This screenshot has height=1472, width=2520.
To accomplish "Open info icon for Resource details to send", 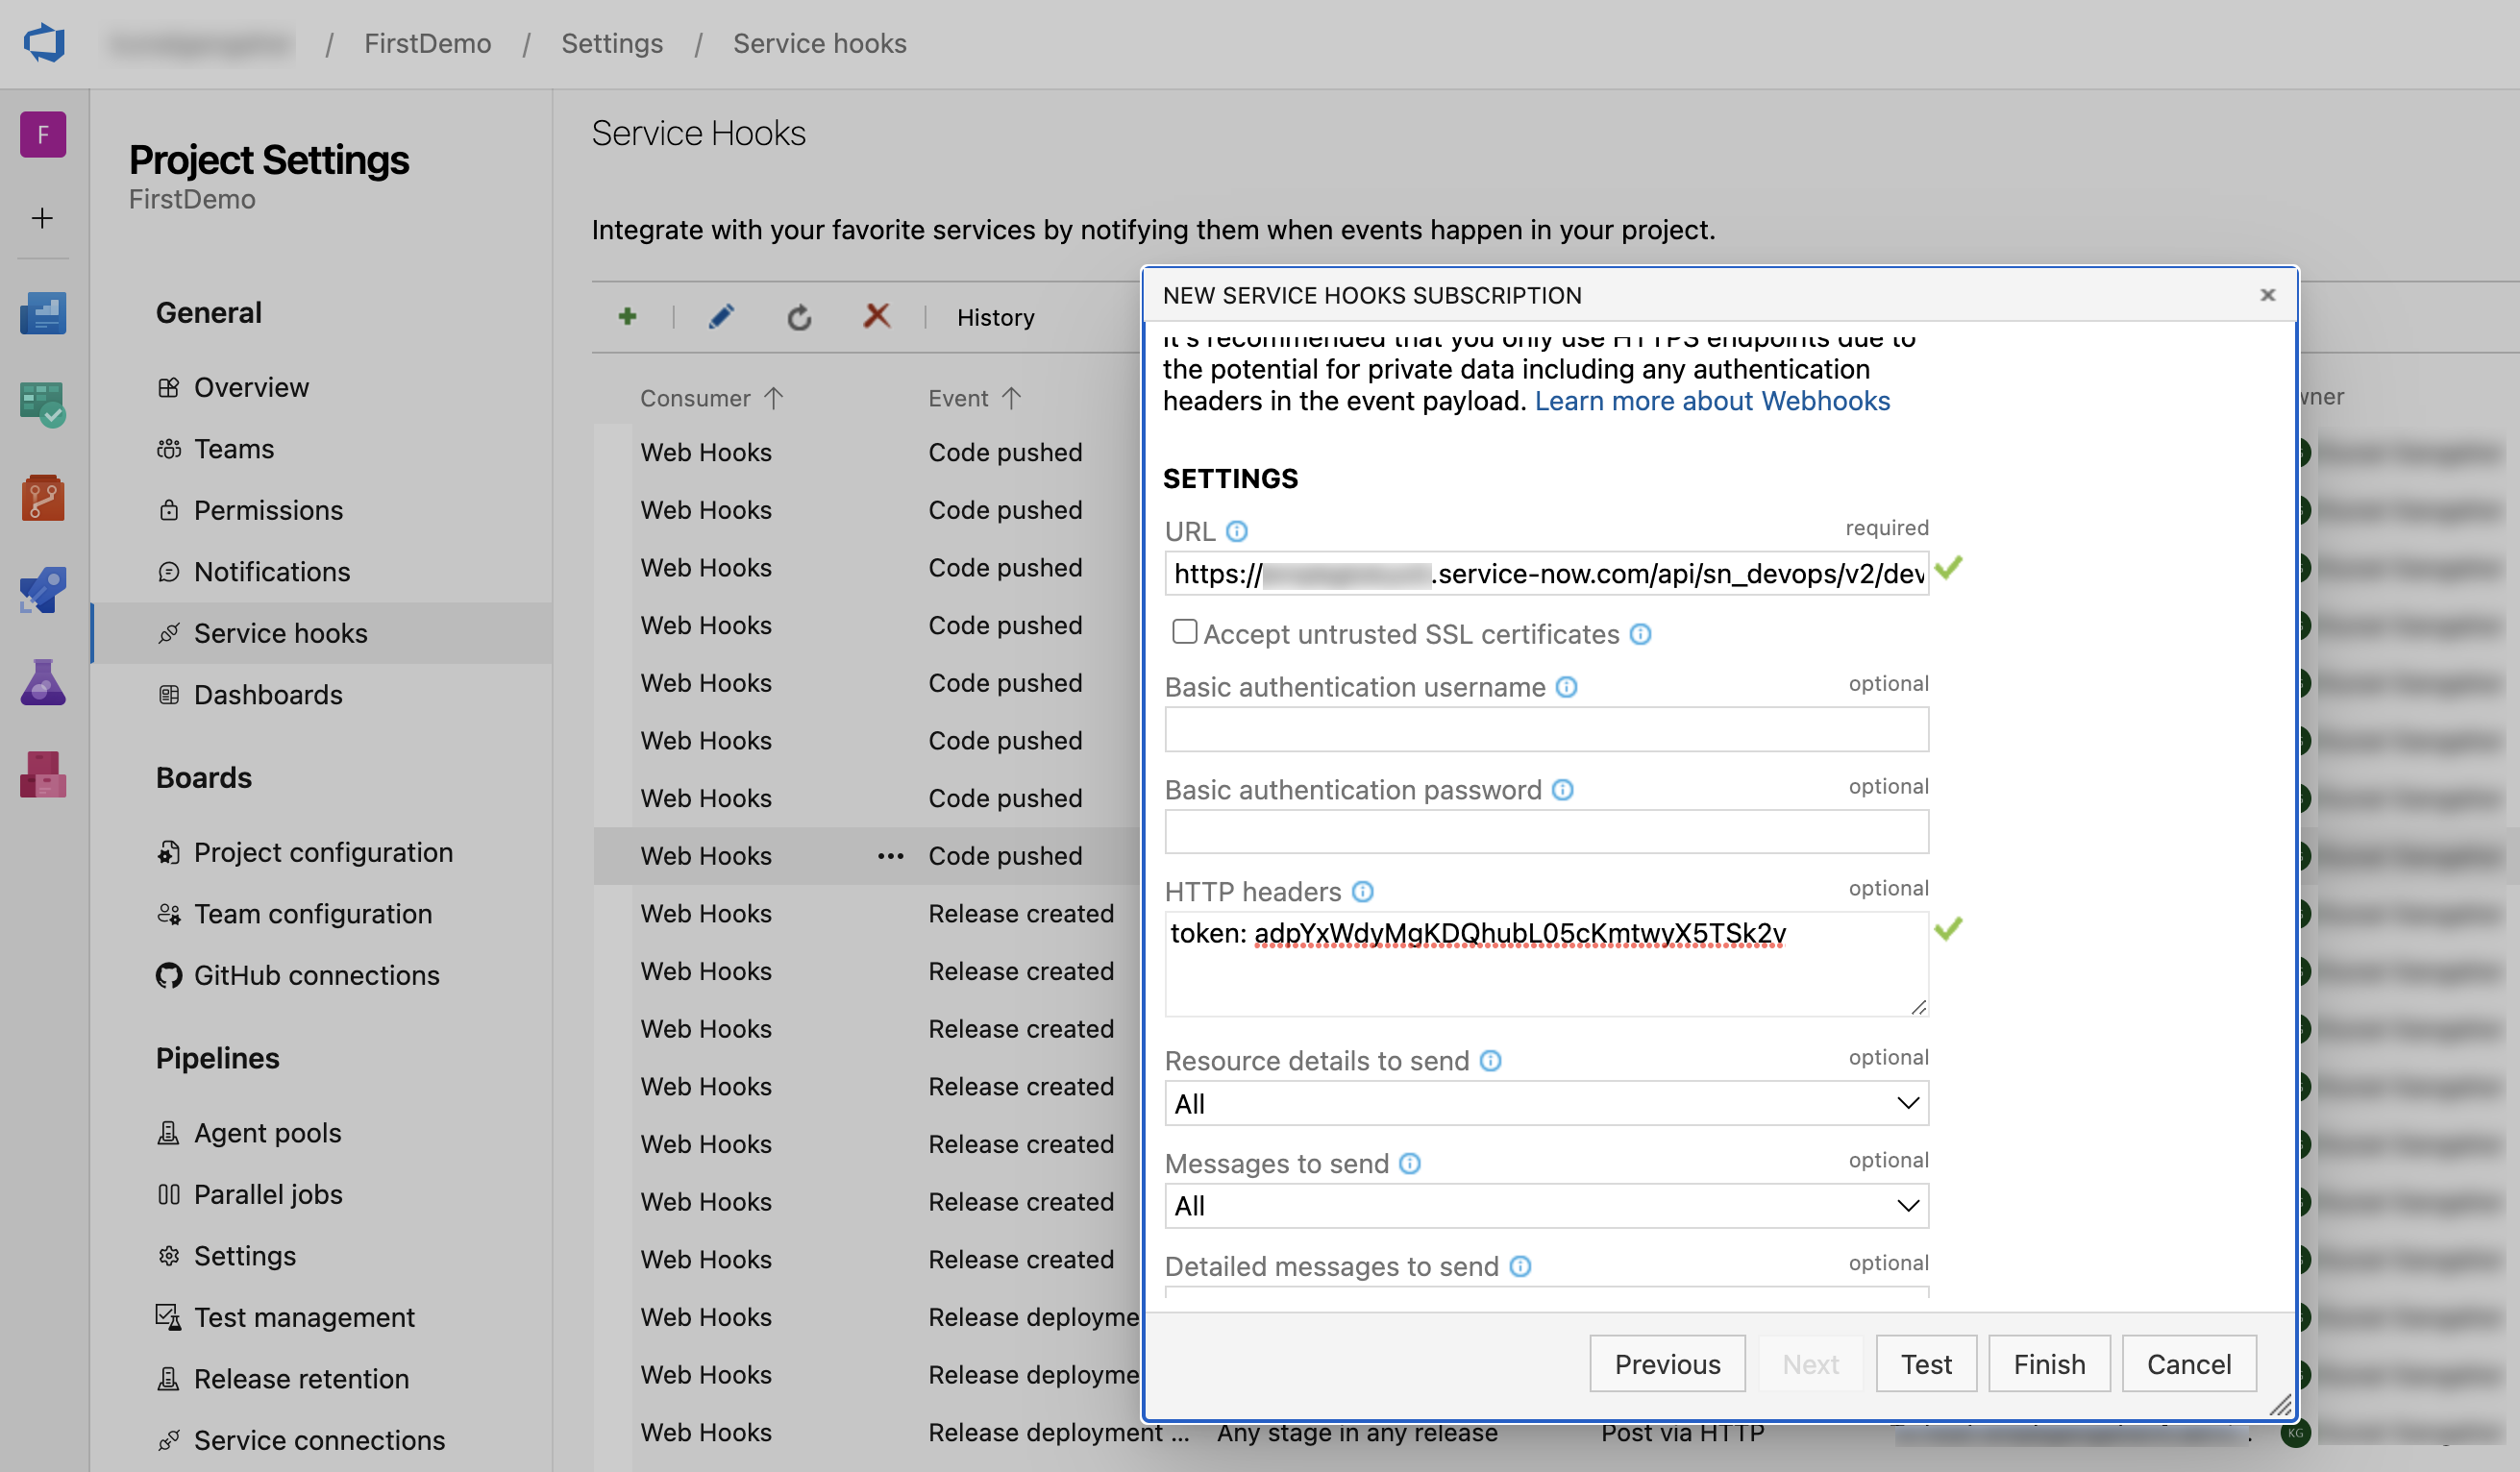I will coord(1490,1061).
